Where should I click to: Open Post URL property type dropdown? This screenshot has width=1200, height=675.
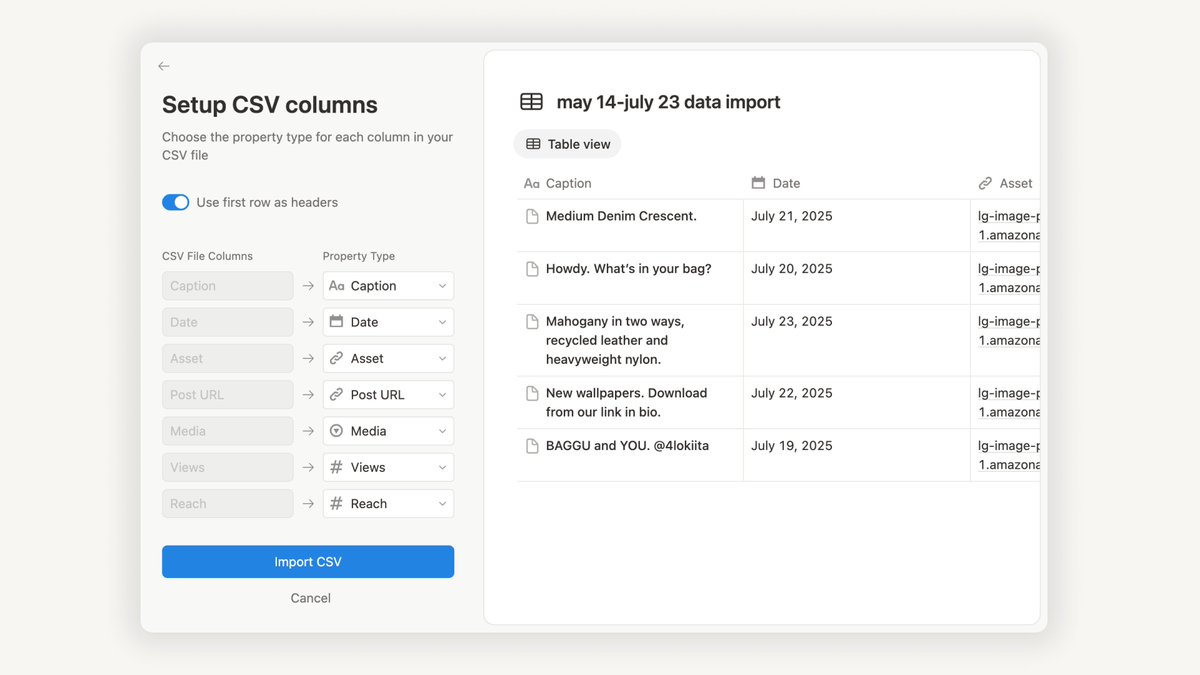pos(388,395)
